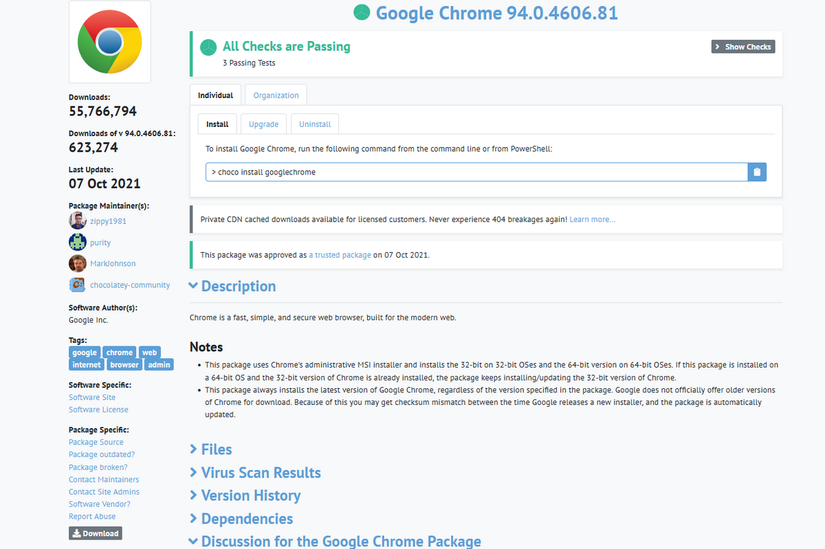The width and height of the screenshot is (825, 549).
Task: Click chocolatey-community avatar icon
Action: coord(77,285)
